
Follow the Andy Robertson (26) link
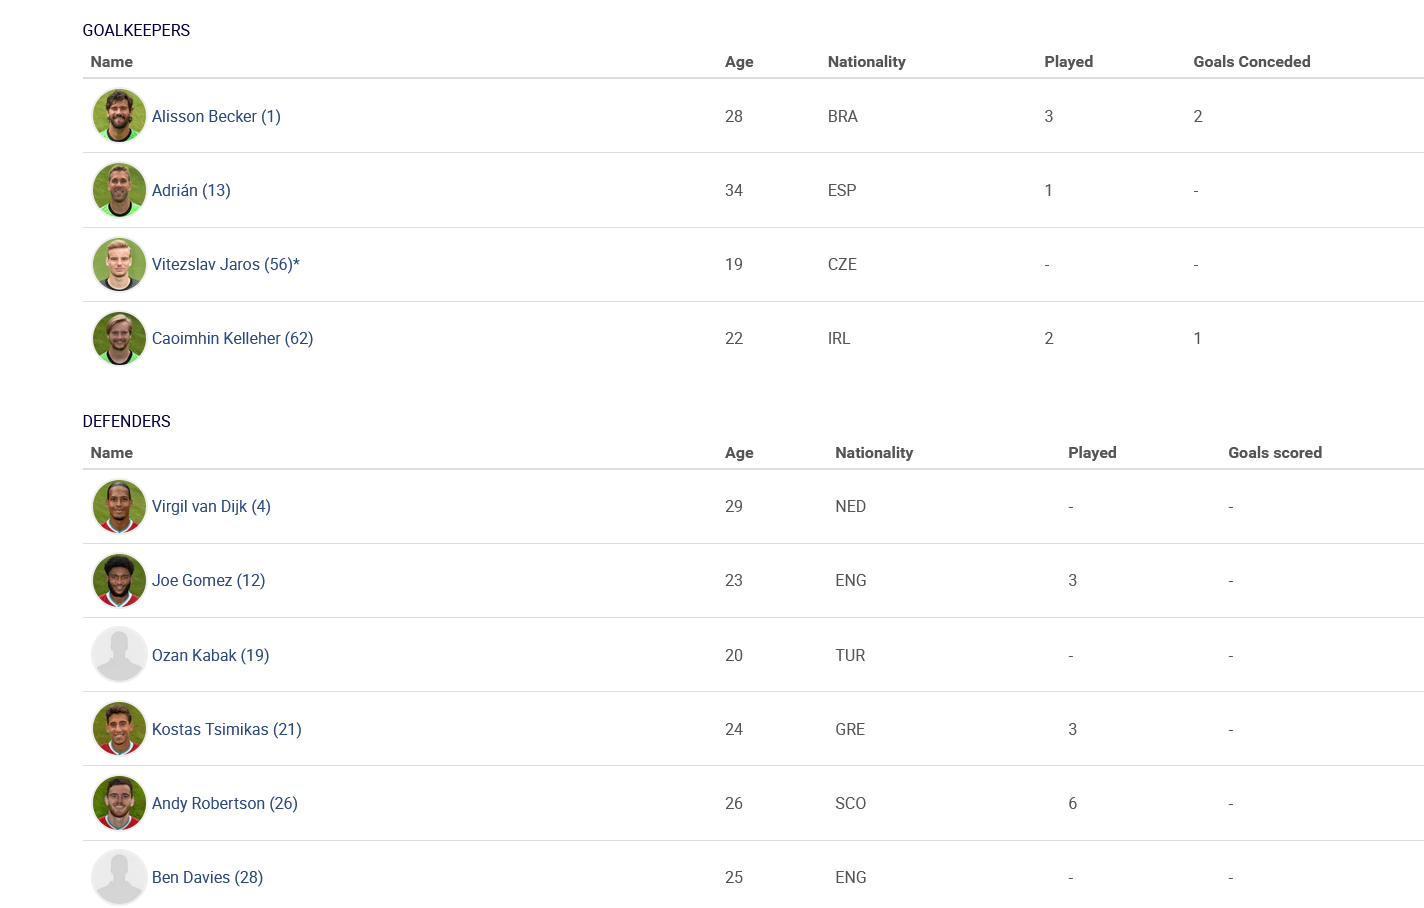click(224, 803)
